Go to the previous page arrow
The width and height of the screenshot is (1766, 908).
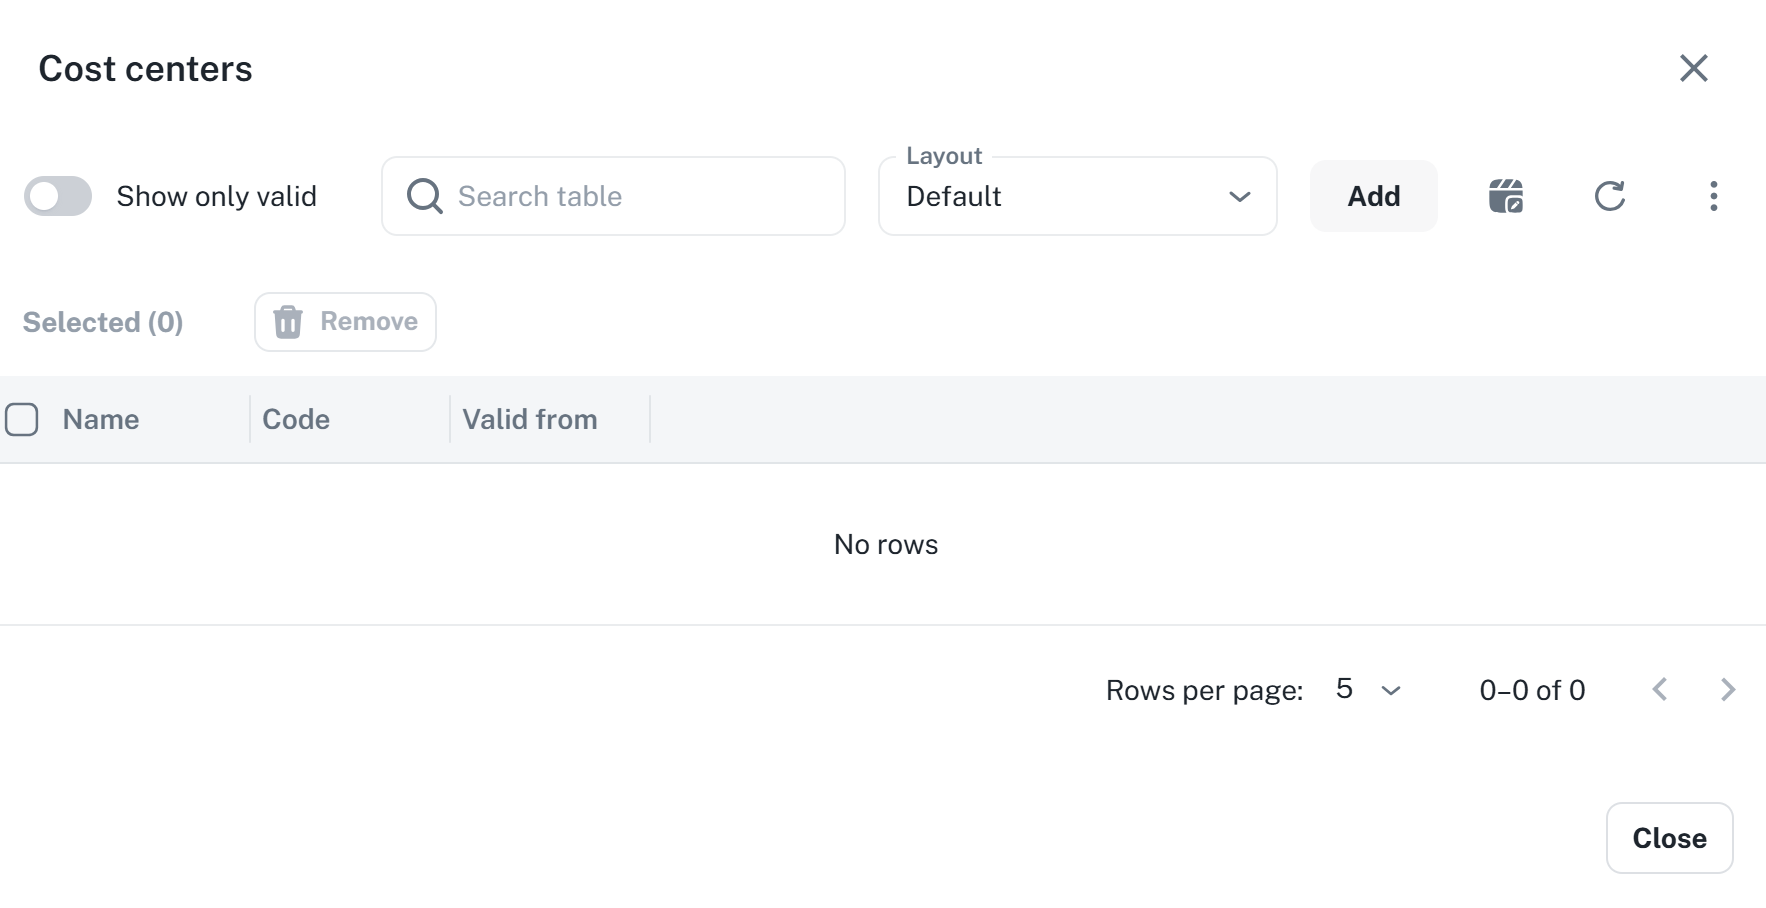(1660, 690)
